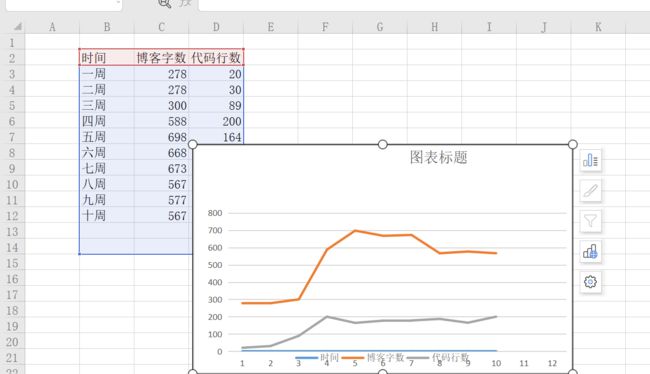Viewport: 650px width, 374px height.
Task: Select row 13 header
Action: pyautogui.click(x=12, y=231)
